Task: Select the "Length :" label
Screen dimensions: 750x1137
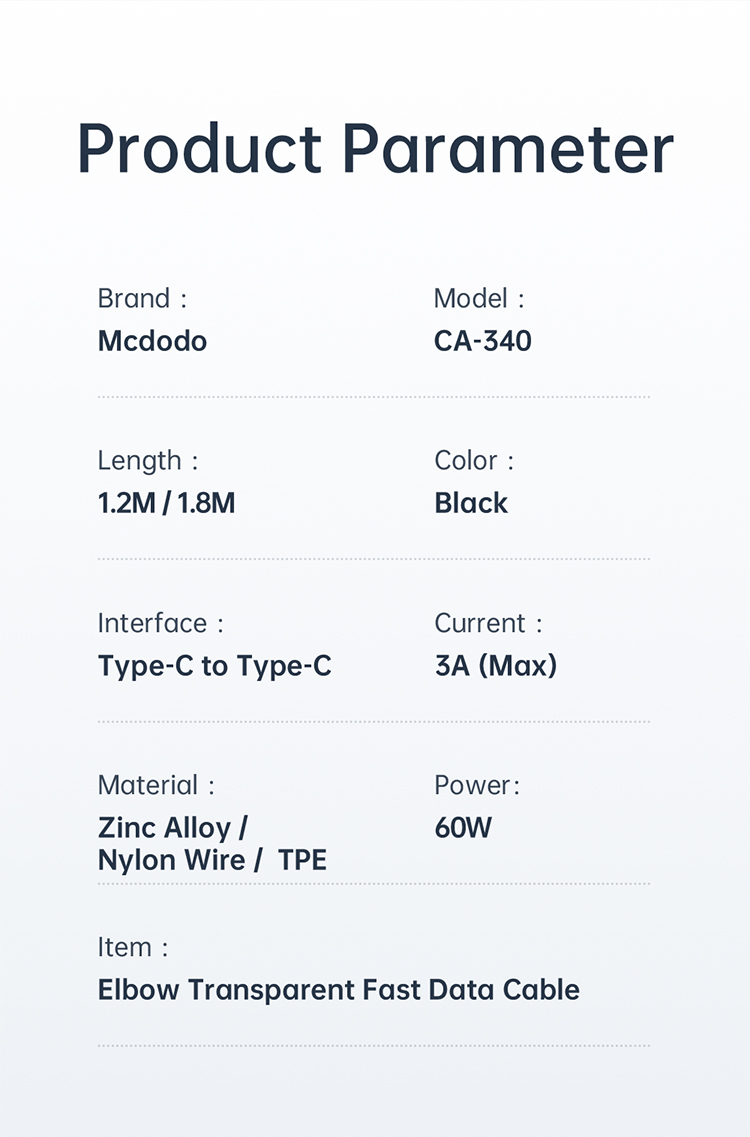Action: 147,461
